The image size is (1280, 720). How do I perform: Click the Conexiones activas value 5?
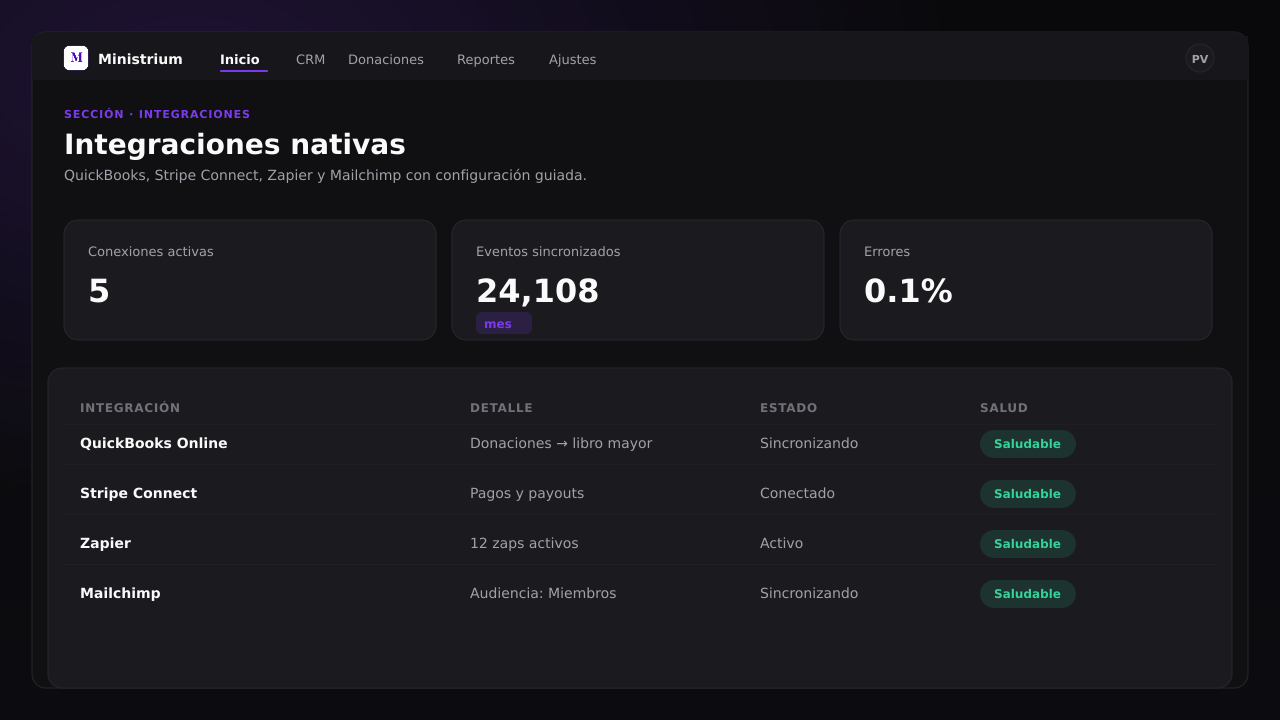[x=98, y=291]
